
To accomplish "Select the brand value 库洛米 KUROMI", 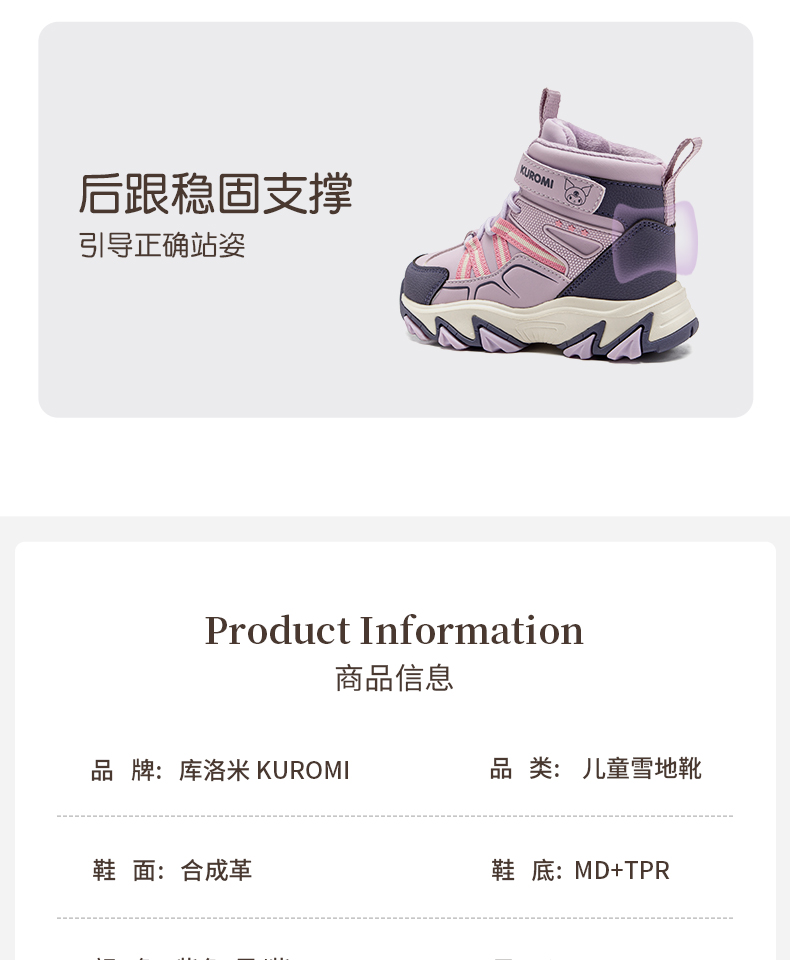I will tap(264, 770).
